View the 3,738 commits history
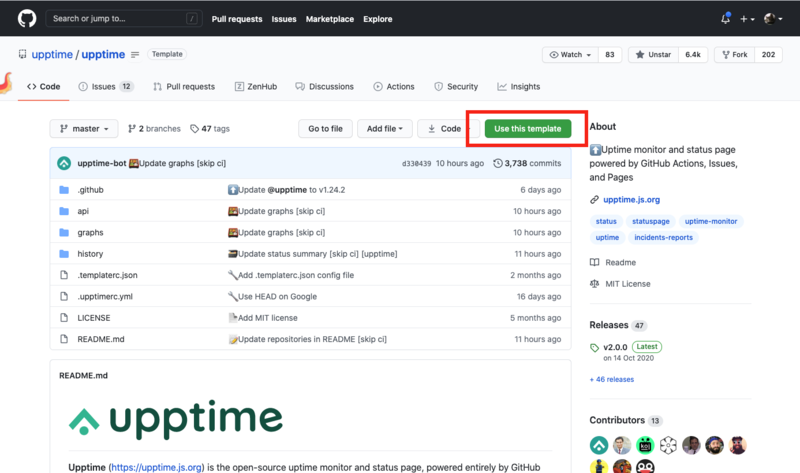The width and height of the screenshot is (800, 473). [x=527, y=163]
